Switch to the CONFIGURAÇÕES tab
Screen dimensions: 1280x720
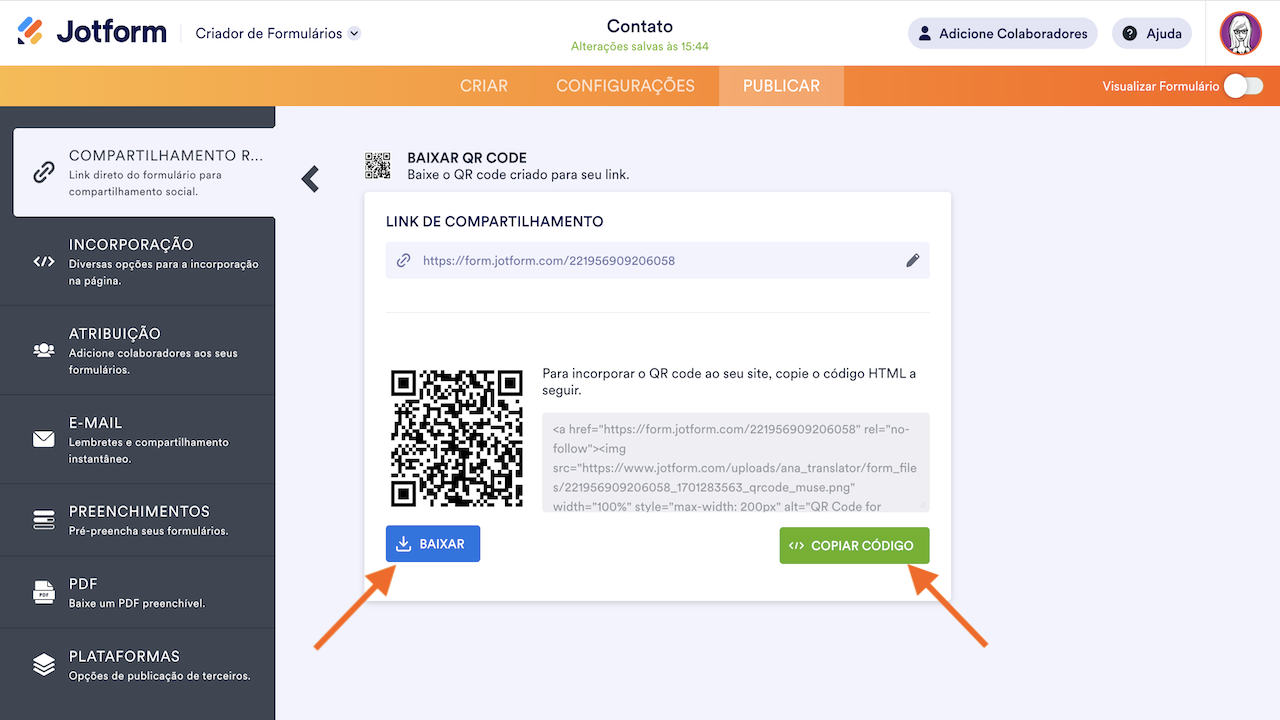click(625, 86)
